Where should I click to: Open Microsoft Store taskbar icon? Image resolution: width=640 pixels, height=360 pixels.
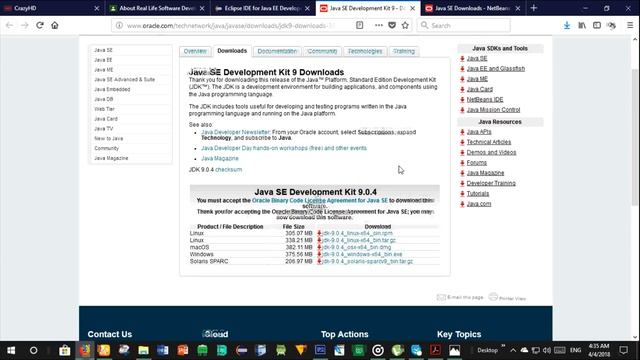tap(64, 350)
